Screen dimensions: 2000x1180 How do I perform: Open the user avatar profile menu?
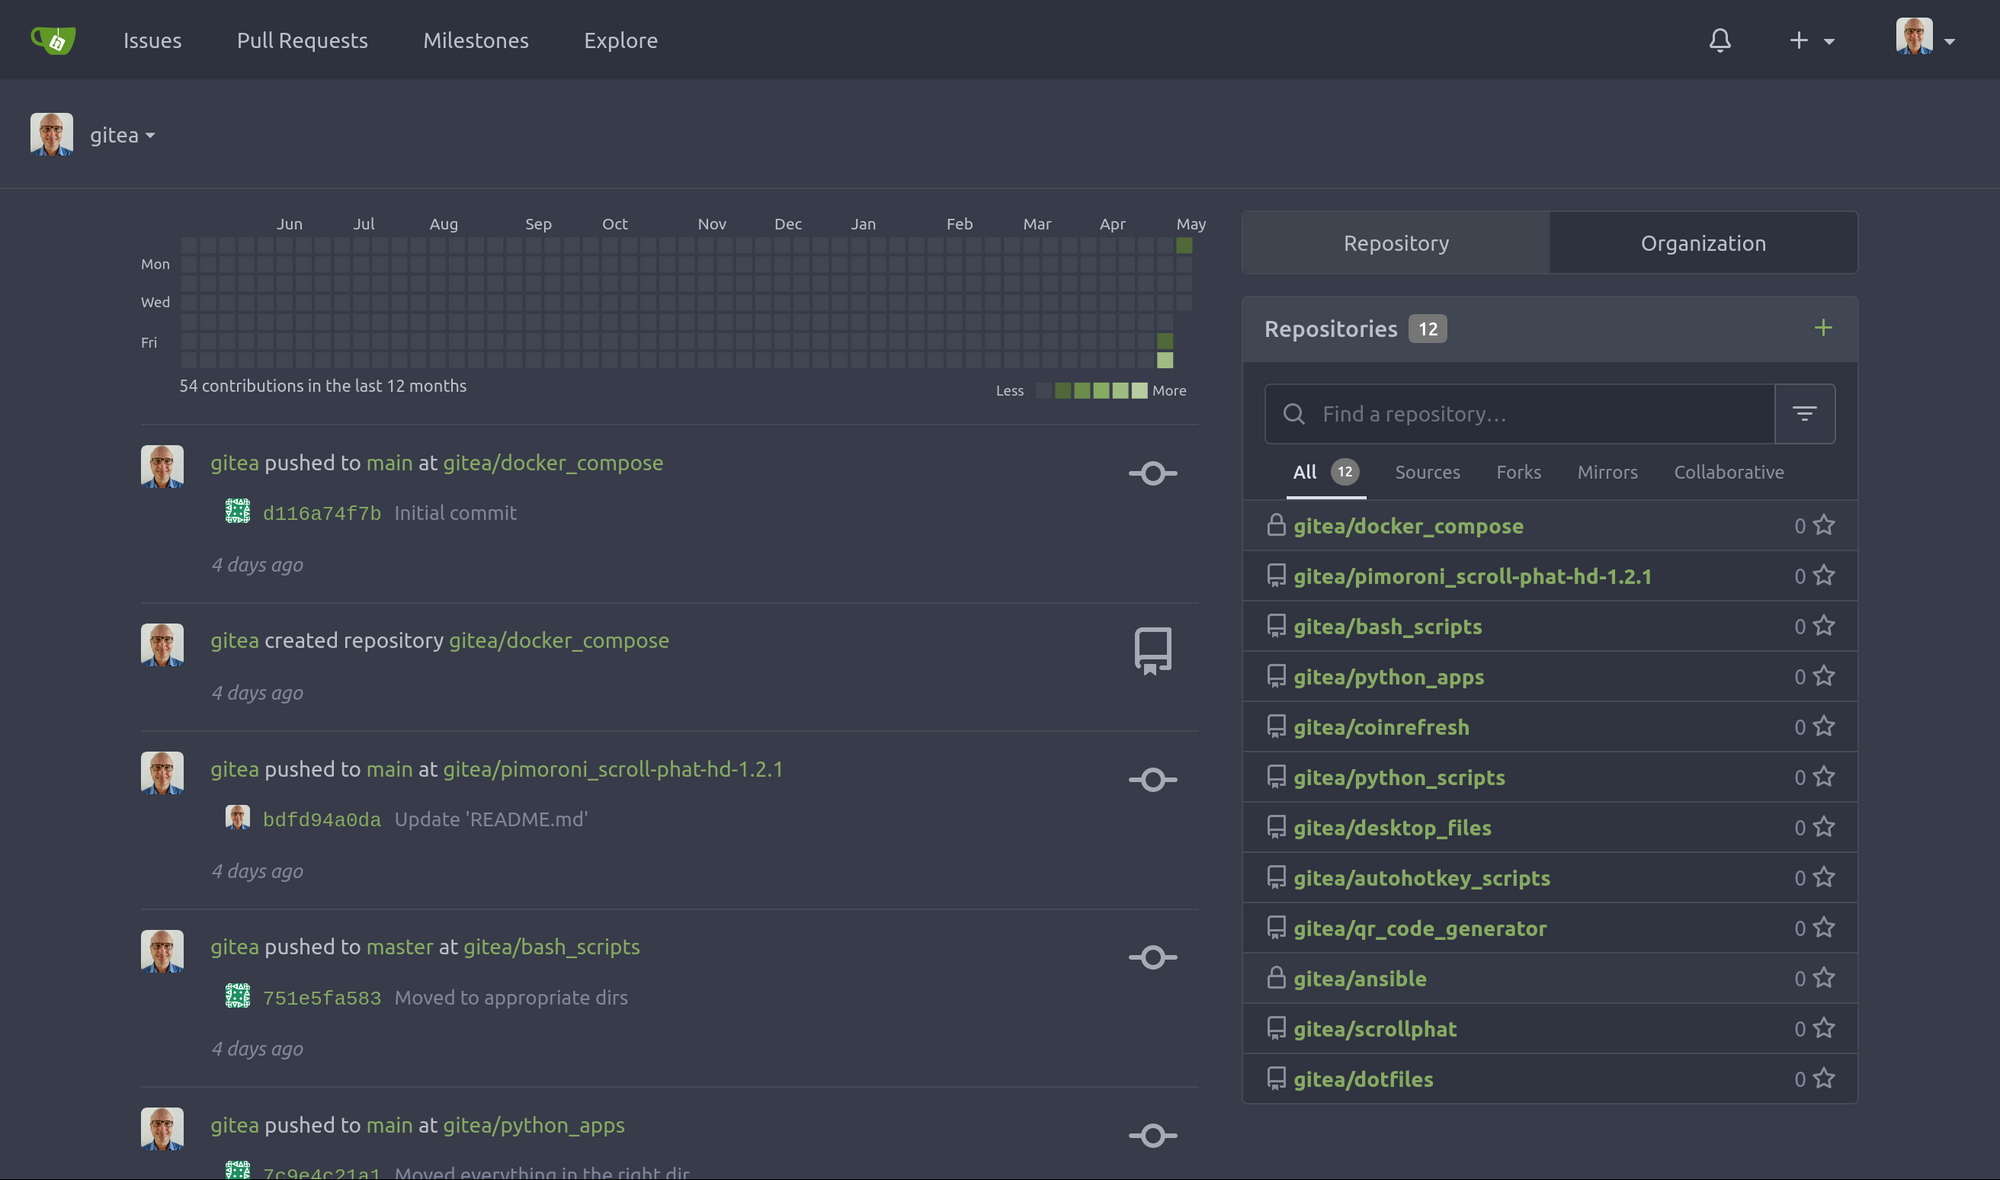pyautogui.click(x=1925, y=37)
